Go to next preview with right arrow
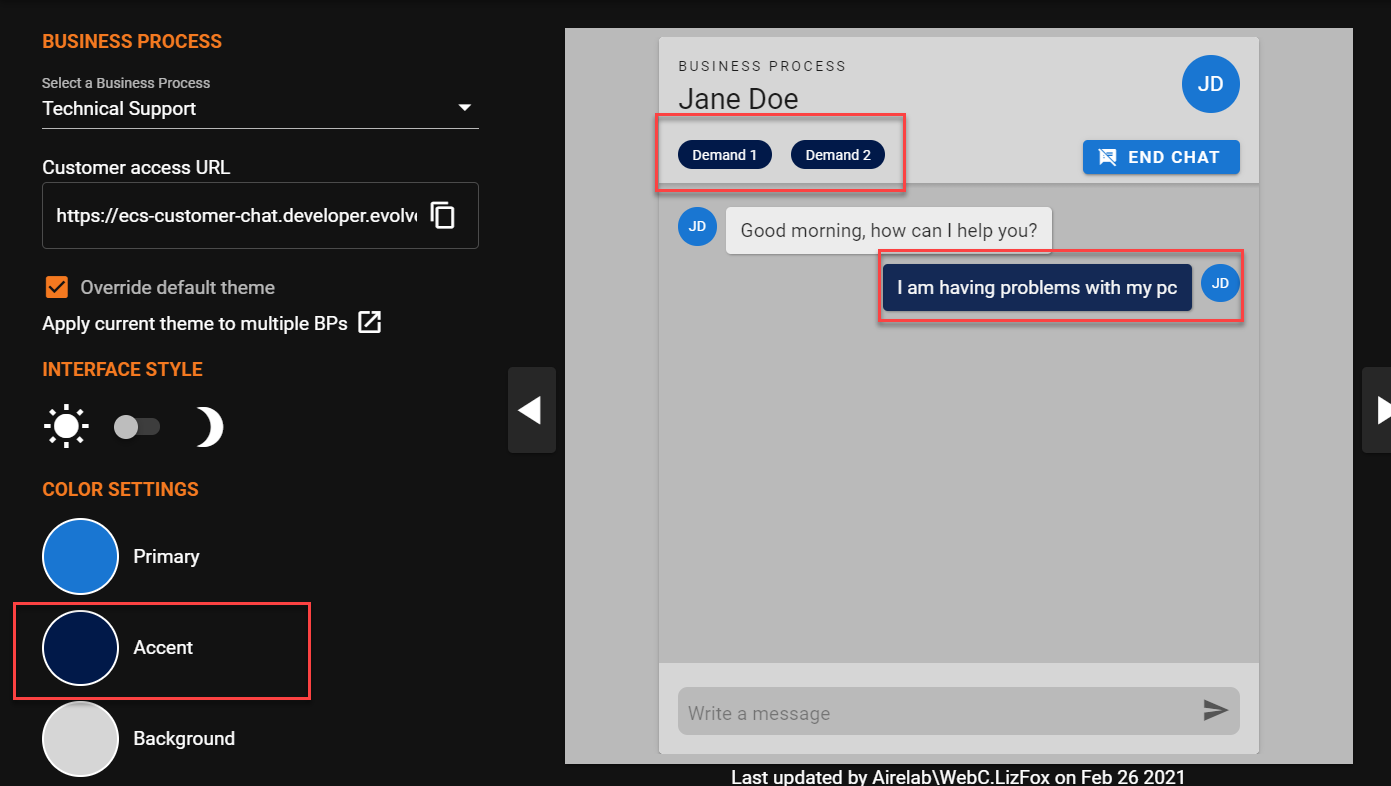The width and height of the screenshot is (1391, 786). (x=1380, y=410)
